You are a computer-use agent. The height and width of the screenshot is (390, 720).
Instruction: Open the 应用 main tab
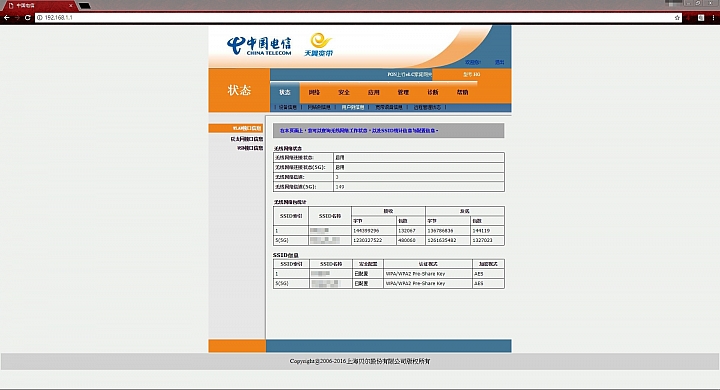pos(373,92)
